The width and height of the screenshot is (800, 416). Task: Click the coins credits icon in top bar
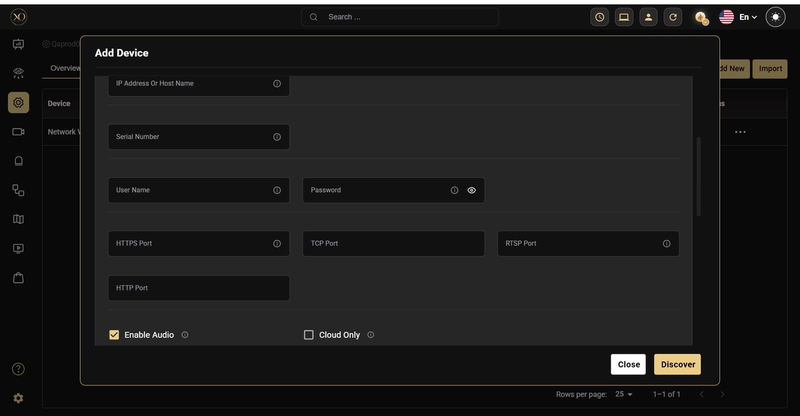[x=702, y=18]
